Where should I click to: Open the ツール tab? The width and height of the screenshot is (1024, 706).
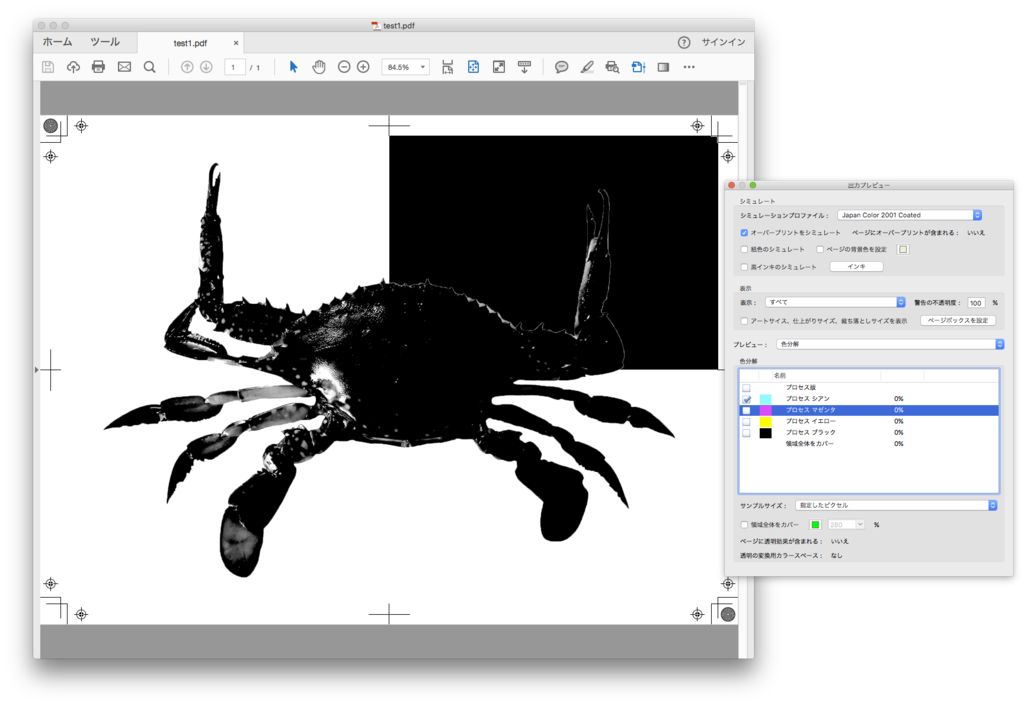(x=105, y=42)
